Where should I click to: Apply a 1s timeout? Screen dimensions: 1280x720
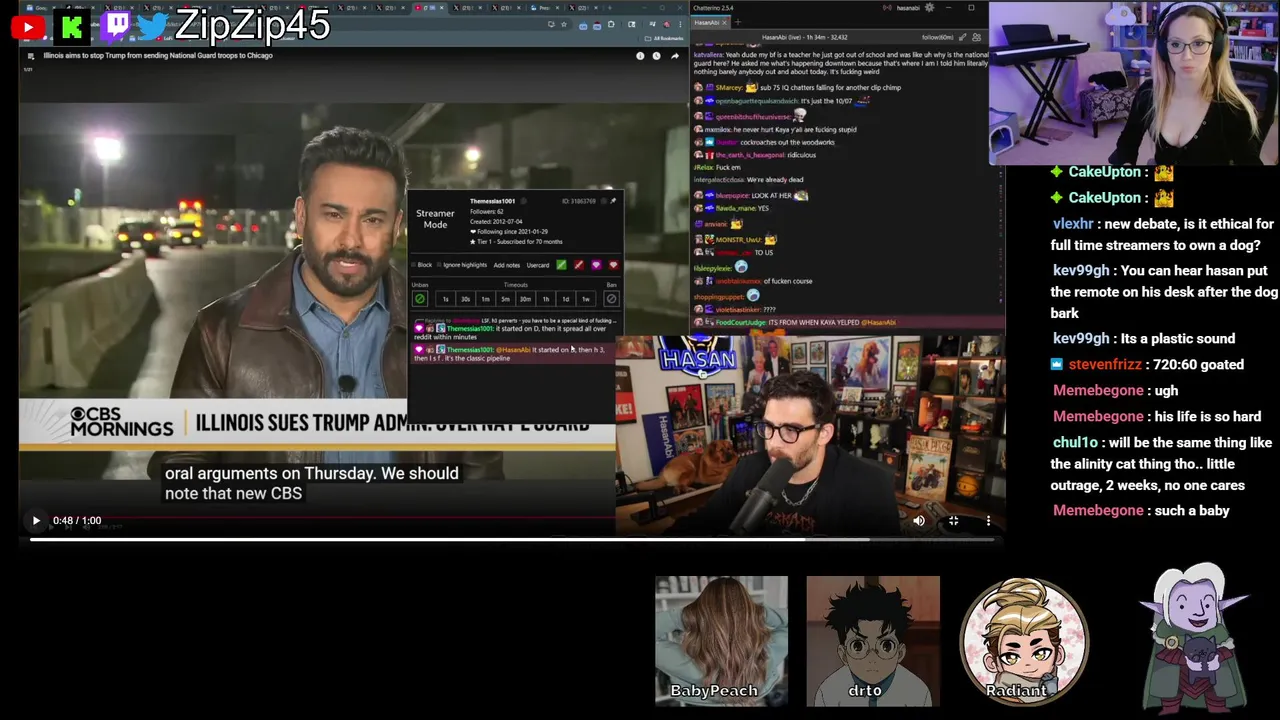[446, 299]
